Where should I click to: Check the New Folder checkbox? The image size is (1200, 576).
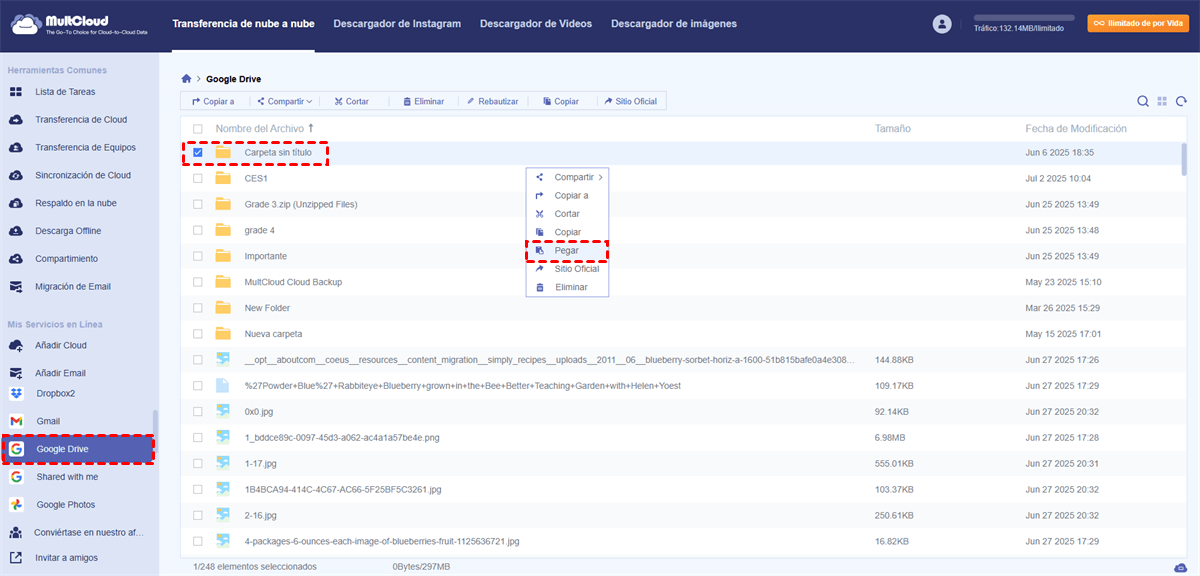tap(198, 309)
